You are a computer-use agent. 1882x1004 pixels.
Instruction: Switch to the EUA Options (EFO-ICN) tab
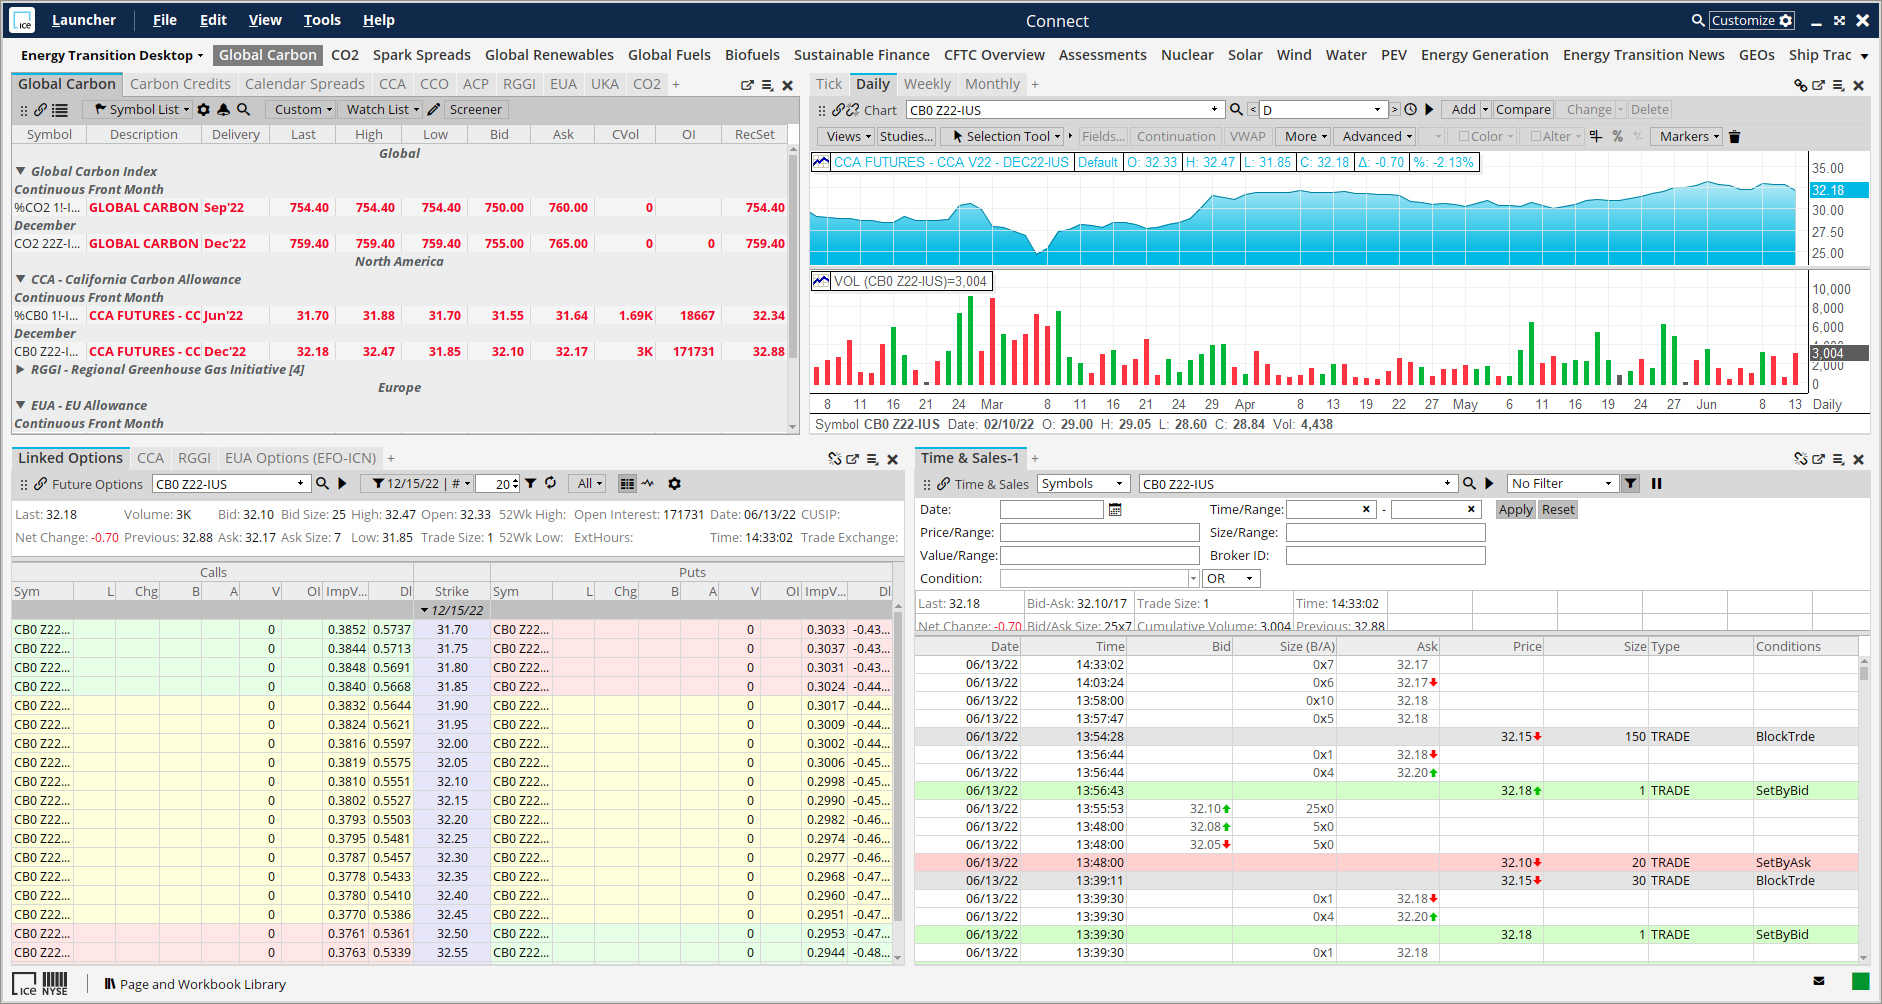tap(300, 458)
